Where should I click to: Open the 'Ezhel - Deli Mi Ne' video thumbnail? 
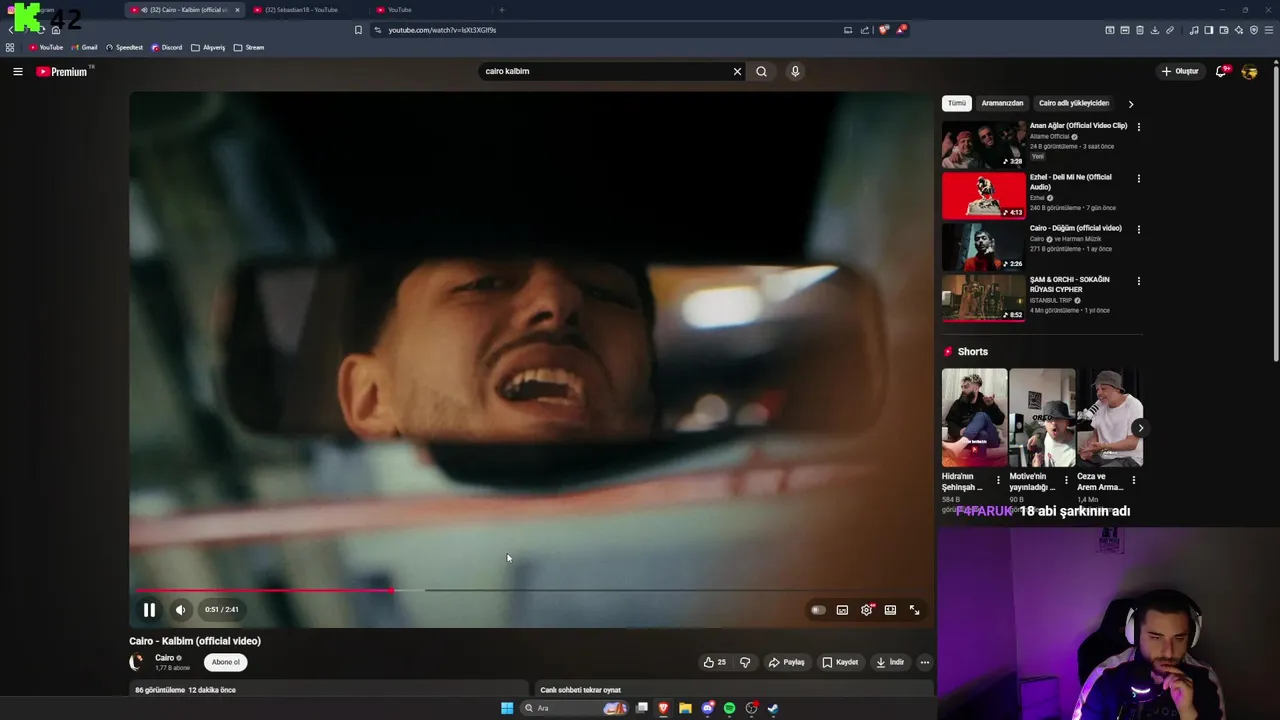click(984, 195)
